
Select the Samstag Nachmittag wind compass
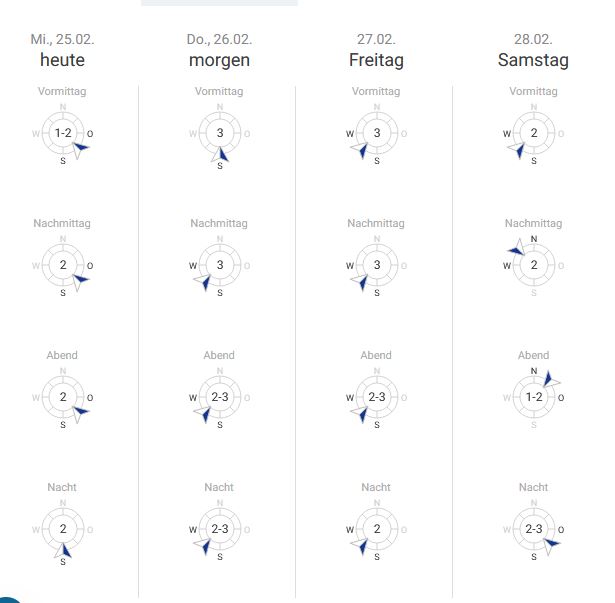pyautogui.click(x=534, y=265)
